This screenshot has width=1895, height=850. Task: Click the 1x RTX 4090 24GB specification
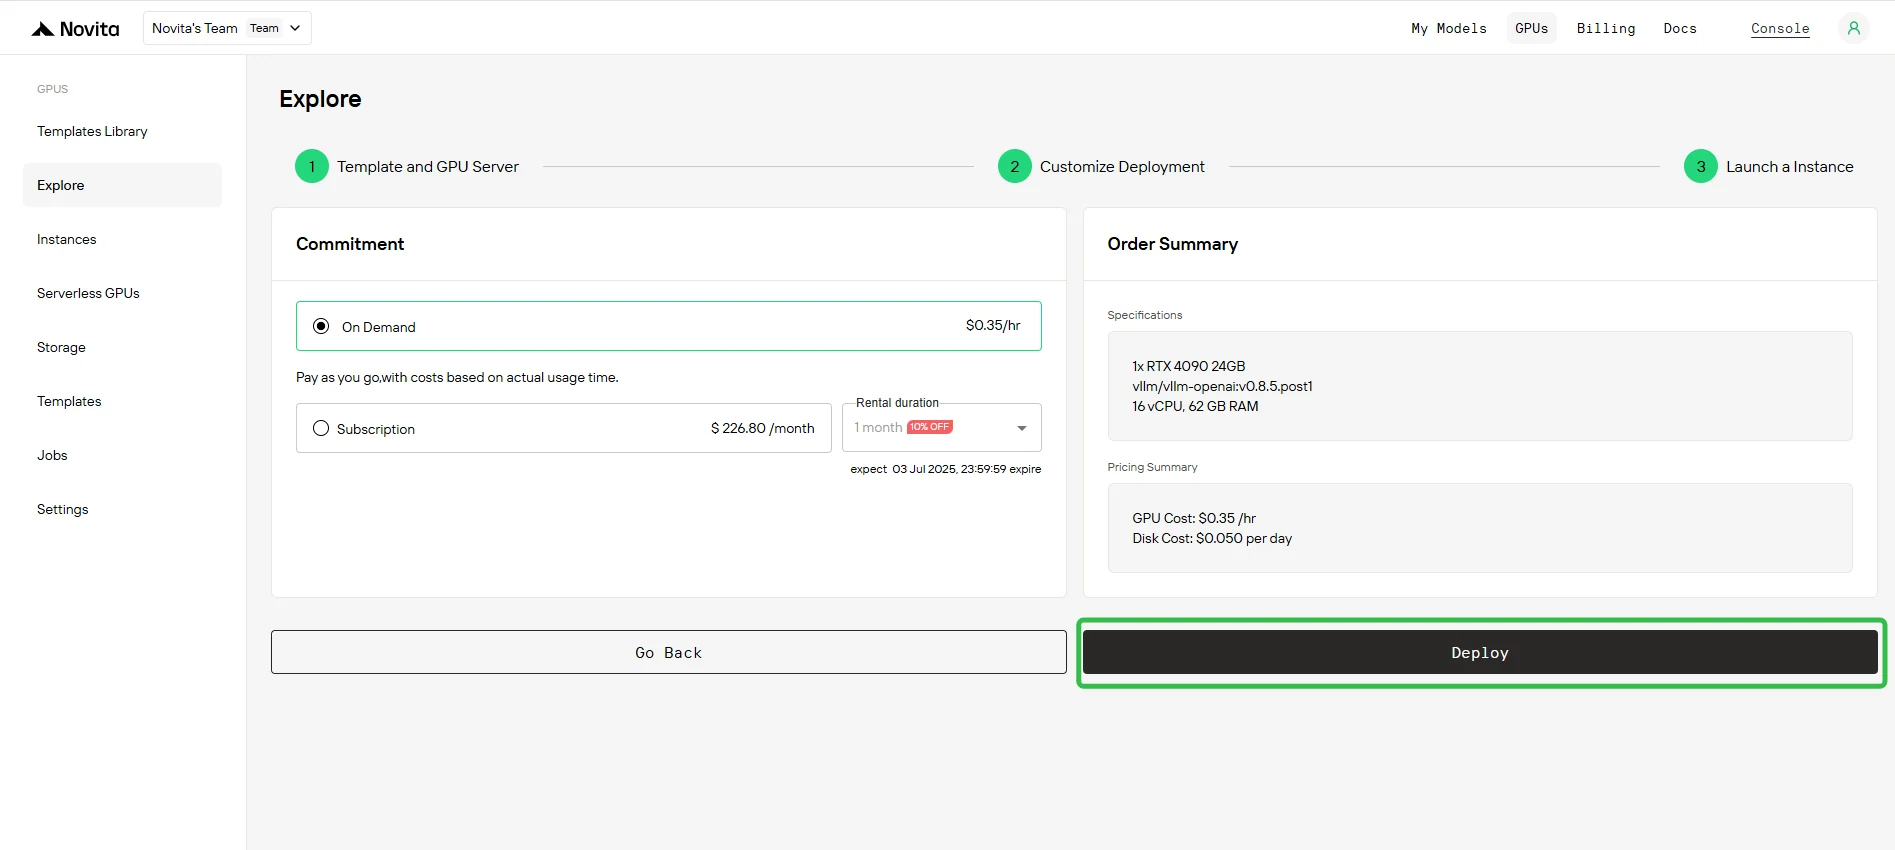[x=1189, y=366]
